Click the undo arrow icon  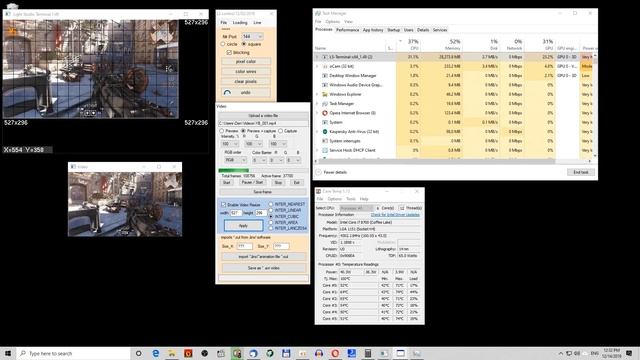coord(227,93)
